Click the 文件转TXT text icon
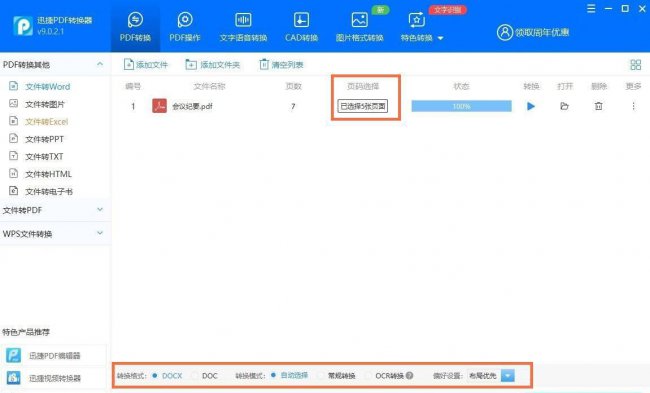 (x=14, y=155)
